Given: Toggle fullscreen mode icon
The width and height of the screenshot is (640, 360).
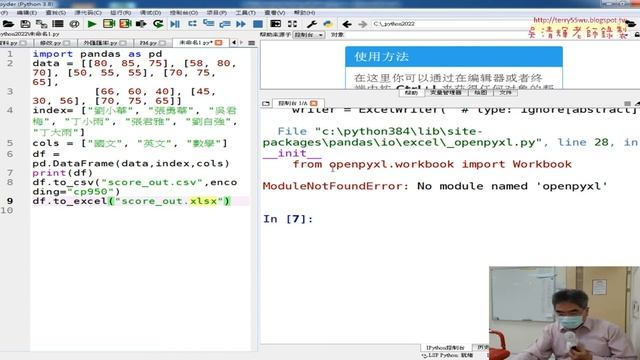Looking at the screenshot, I should [292, 24].
